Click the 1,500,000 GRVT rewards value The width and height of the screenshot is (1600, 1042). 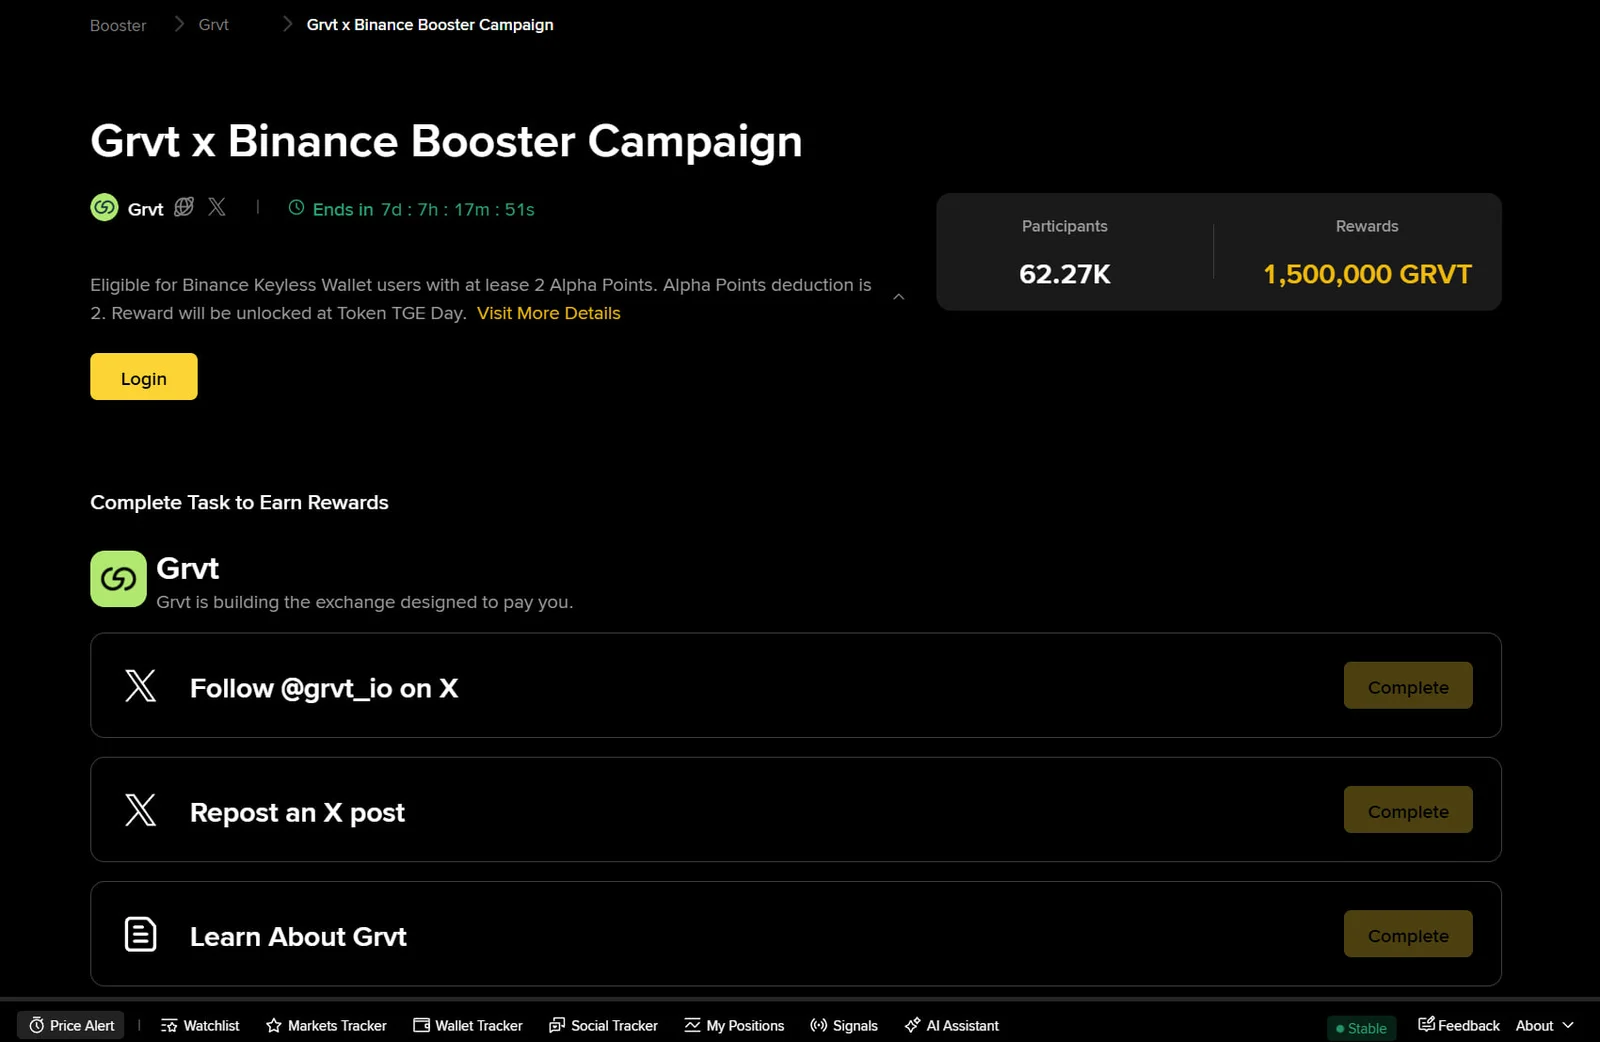[1367, 274]
